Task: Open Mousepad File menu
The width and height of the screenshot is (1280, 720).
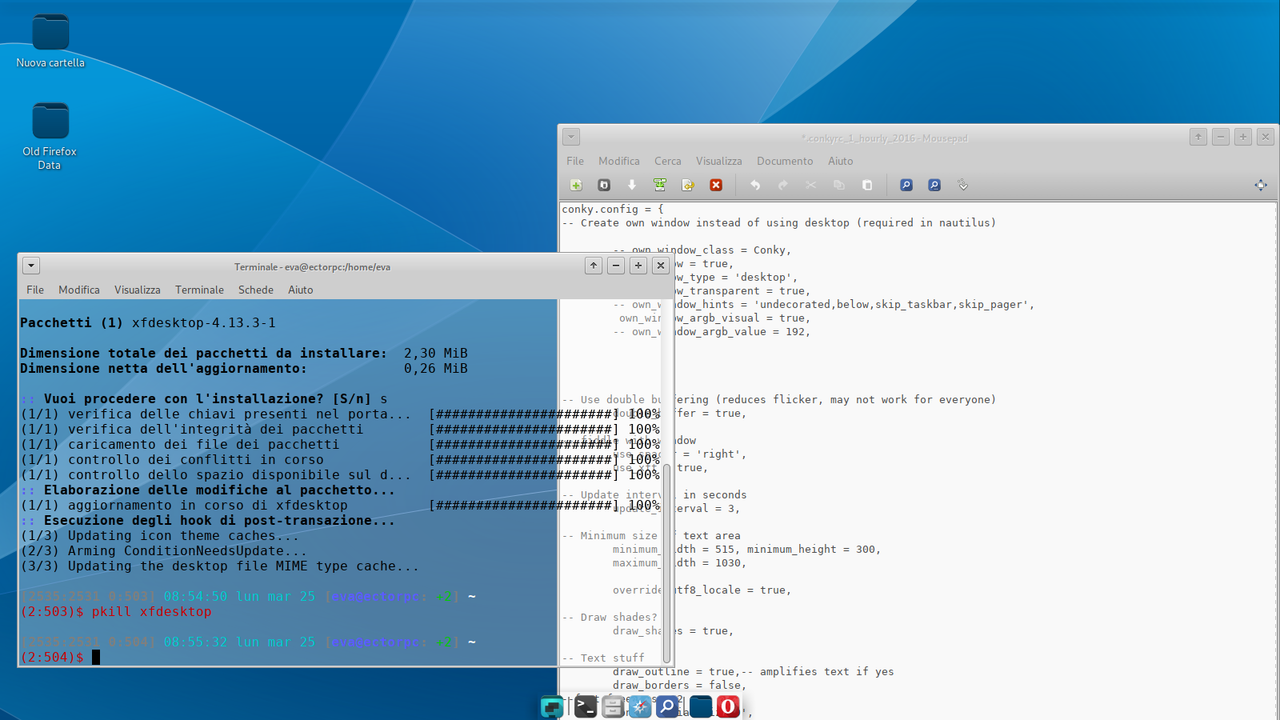Action: coord(575,161)
